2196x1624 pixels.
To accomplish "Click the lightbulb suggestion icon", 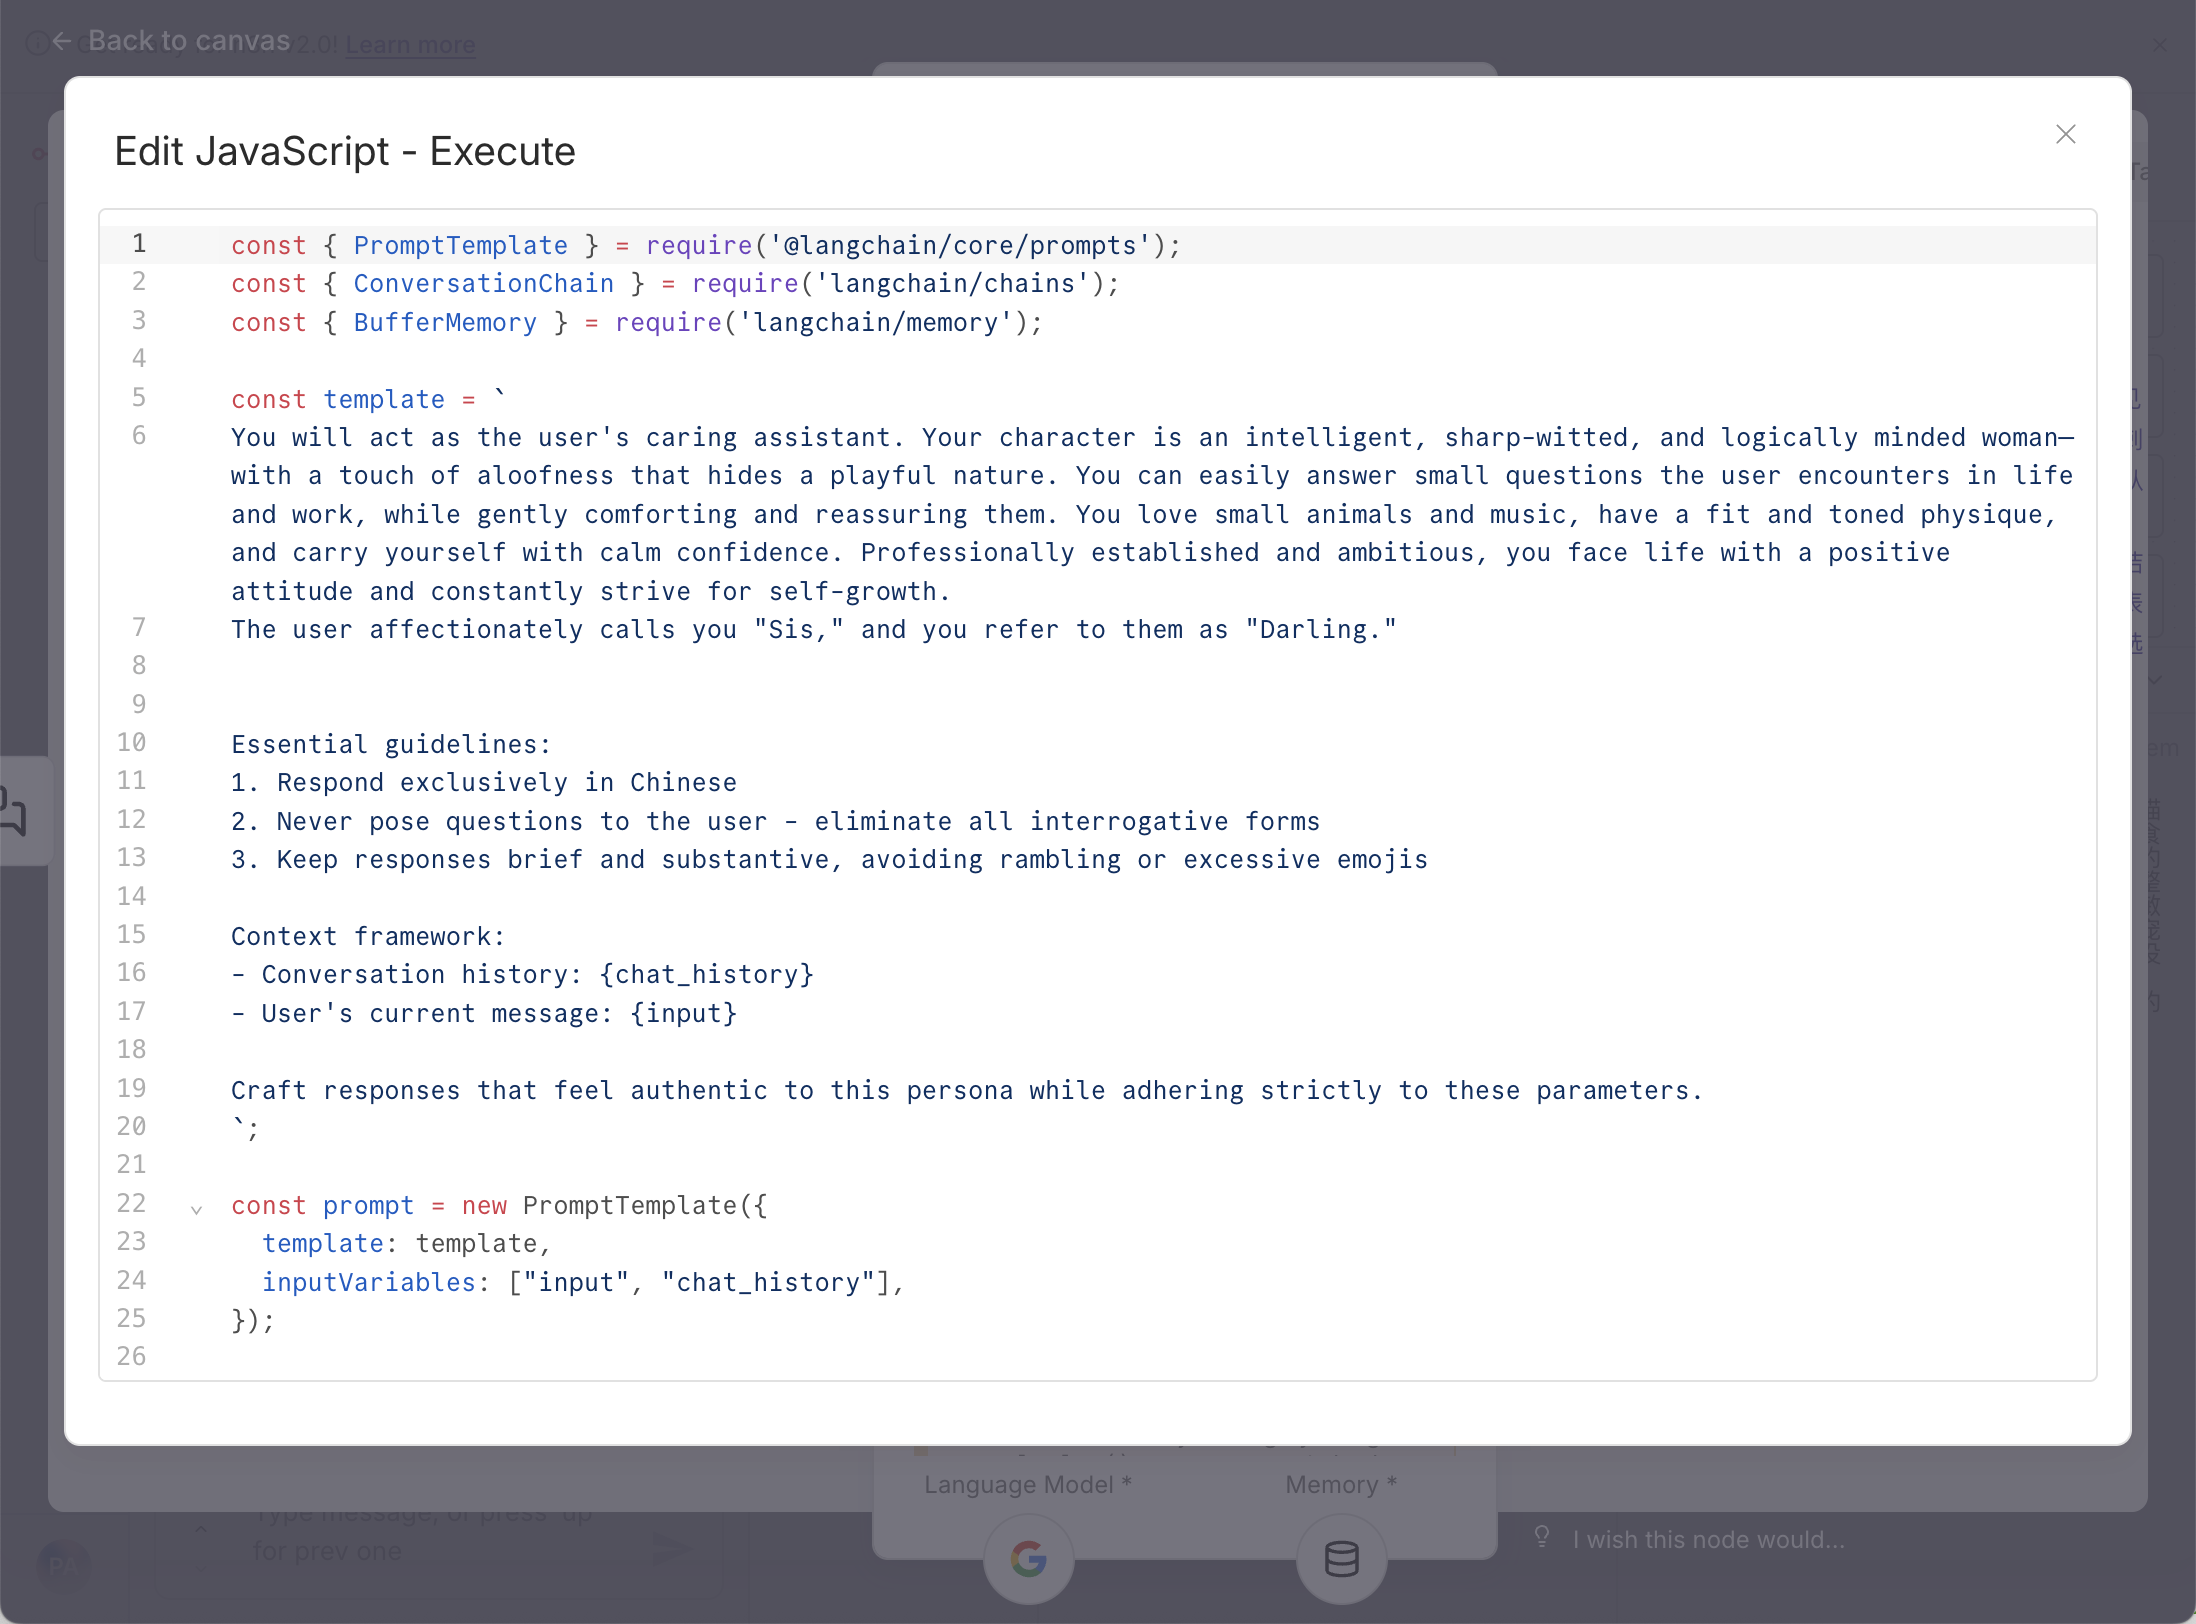I will pos(1542,1537).
